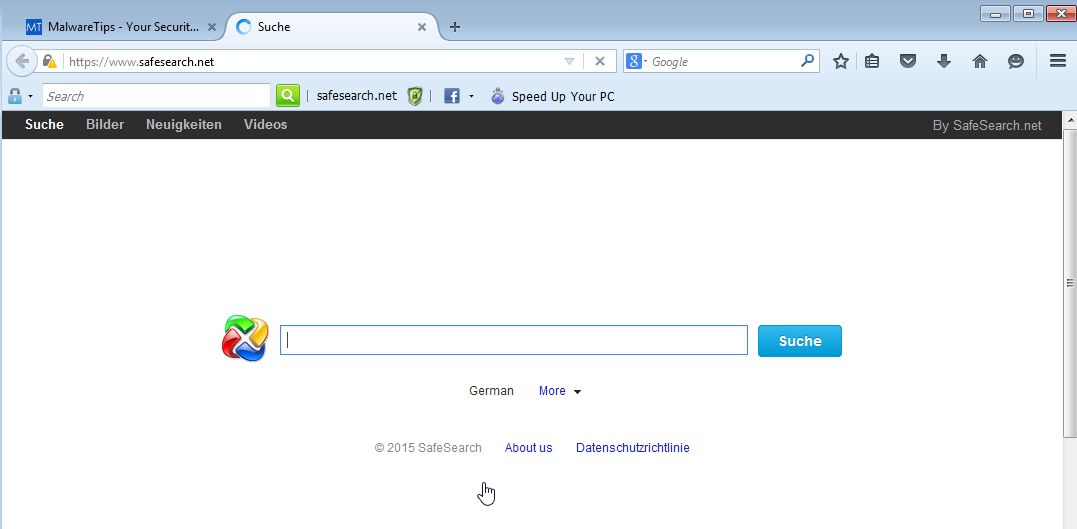Close the MalwareTips tab

(x=212, y=27)
